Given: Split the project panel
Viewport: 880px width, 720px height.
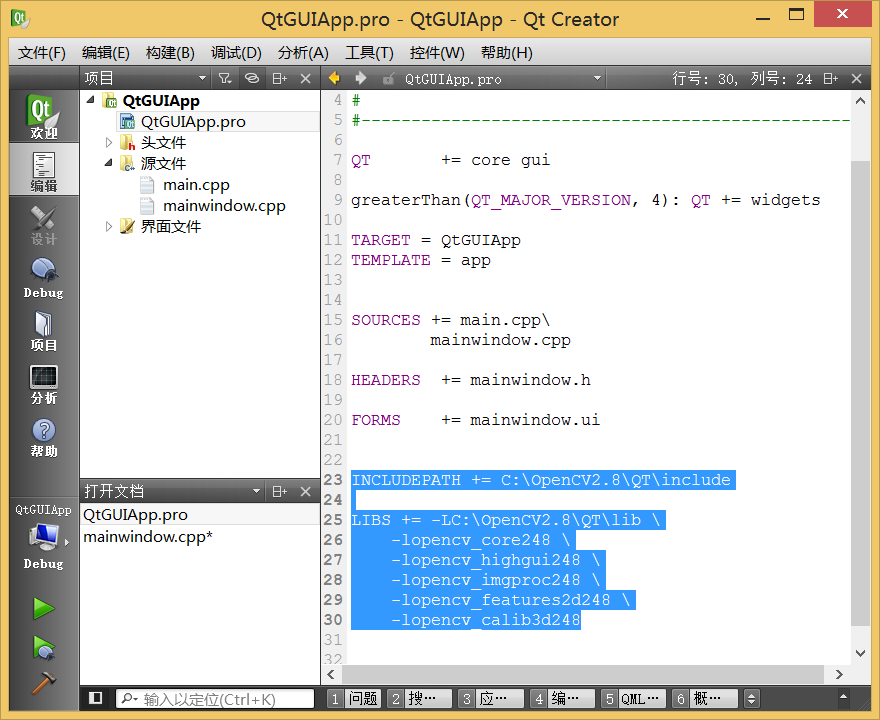Looking at the screenshot, I should [x=279, y=79].
